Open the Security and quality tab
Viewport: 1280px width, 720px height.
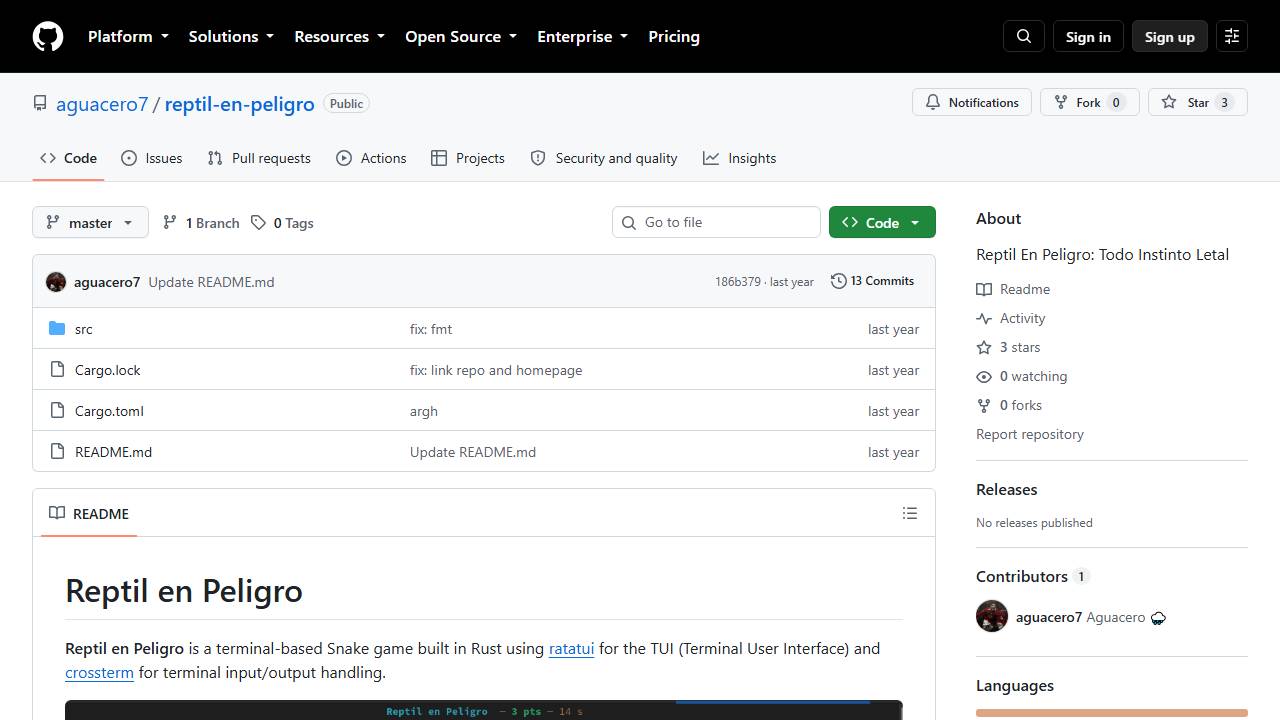pyautogui.click(x=604, y=158)
